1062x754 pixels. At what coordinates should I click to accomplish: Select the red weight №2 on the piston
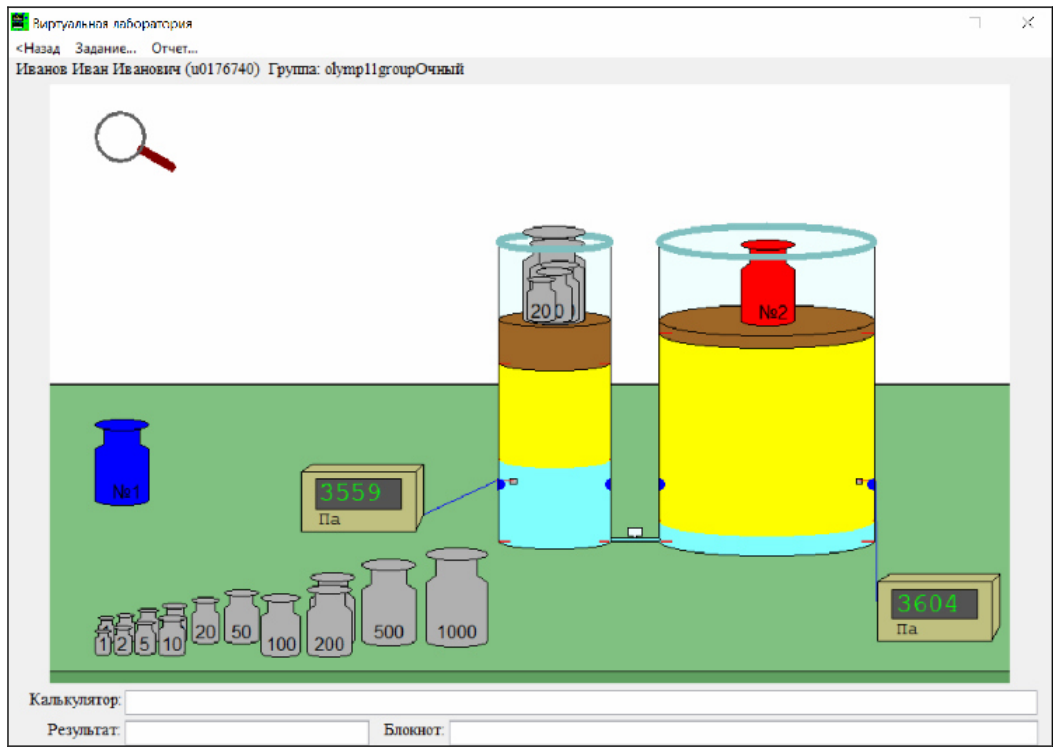767,282
